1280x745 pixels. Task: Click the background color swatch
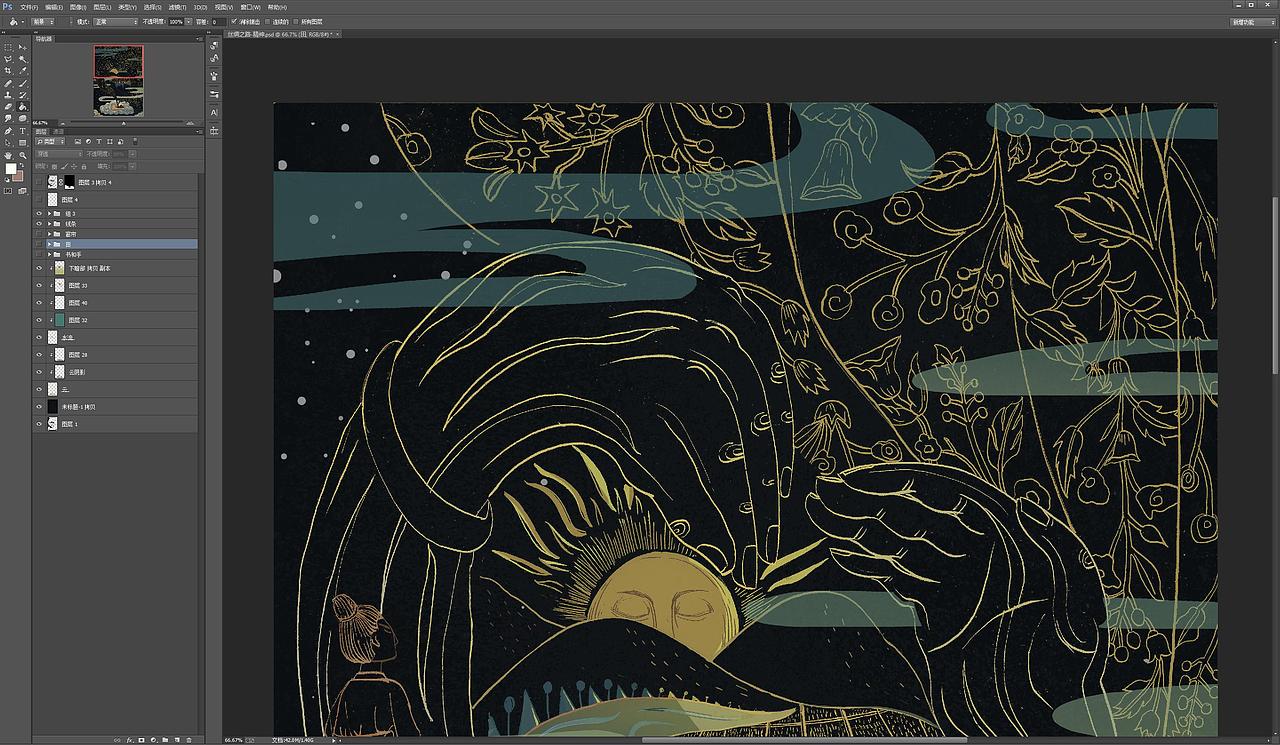19,177
